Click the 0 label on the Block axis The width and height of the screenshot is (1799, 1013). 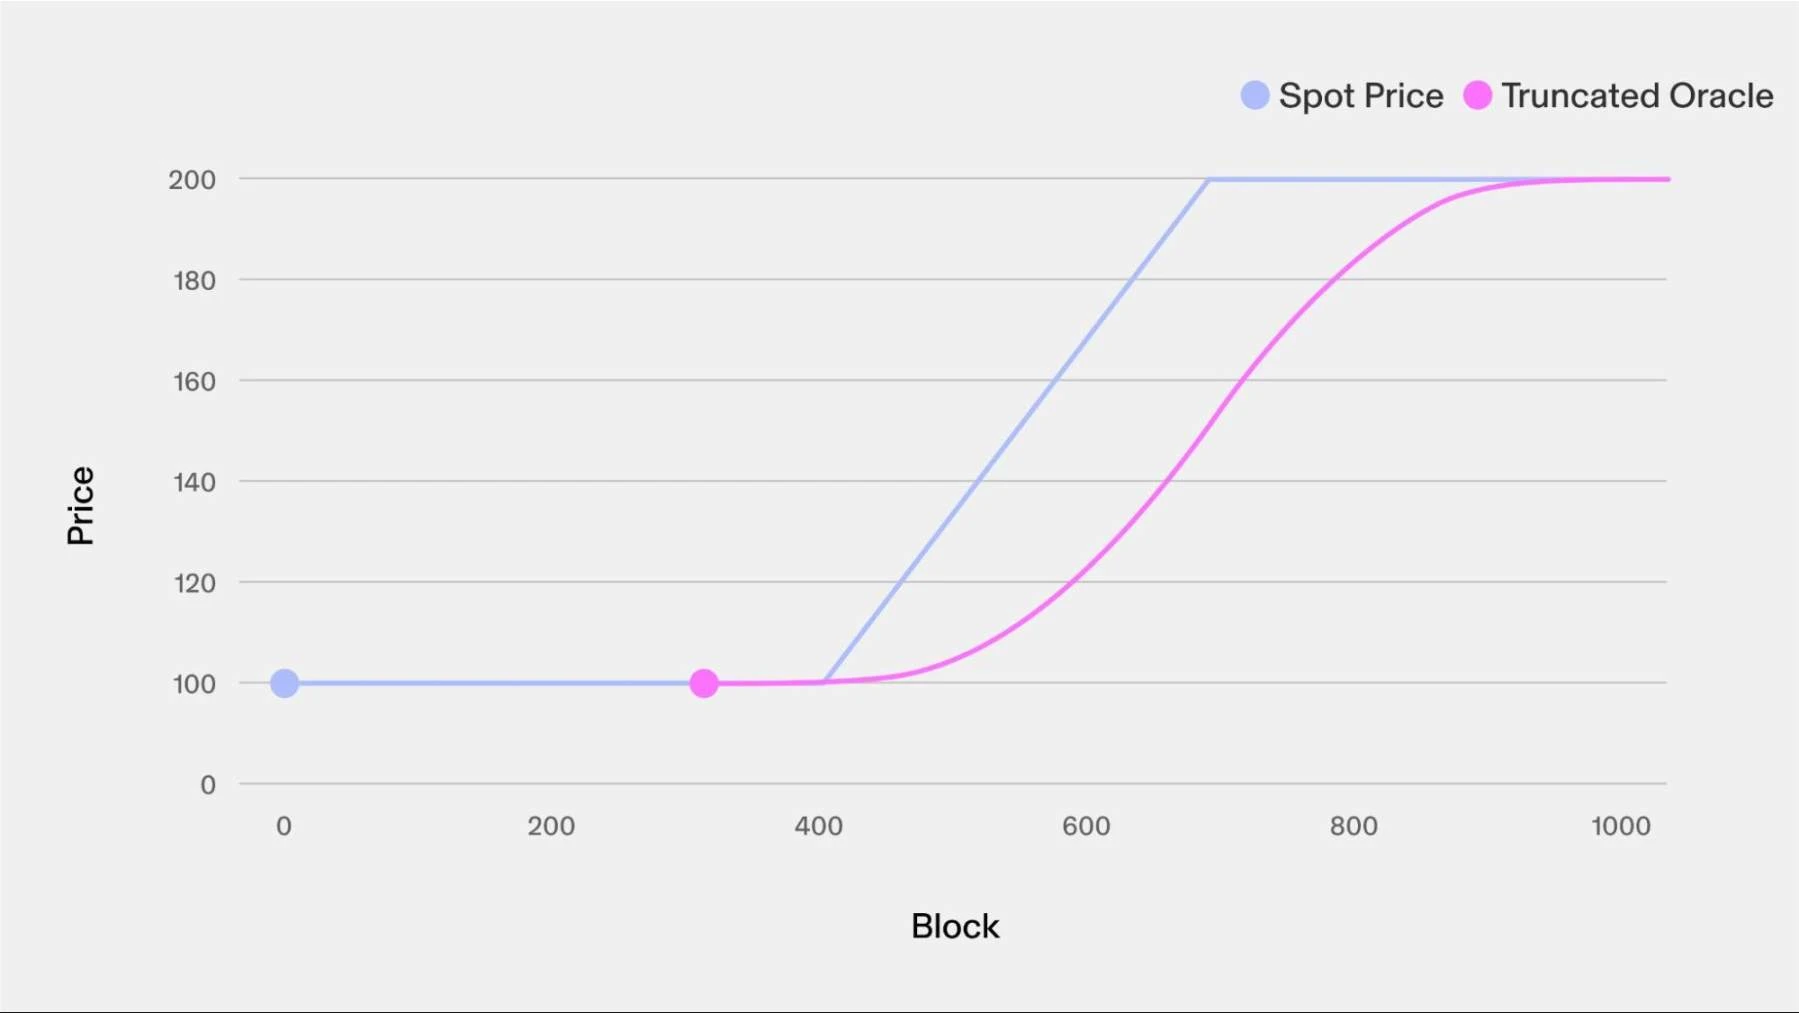coord(284,826)
